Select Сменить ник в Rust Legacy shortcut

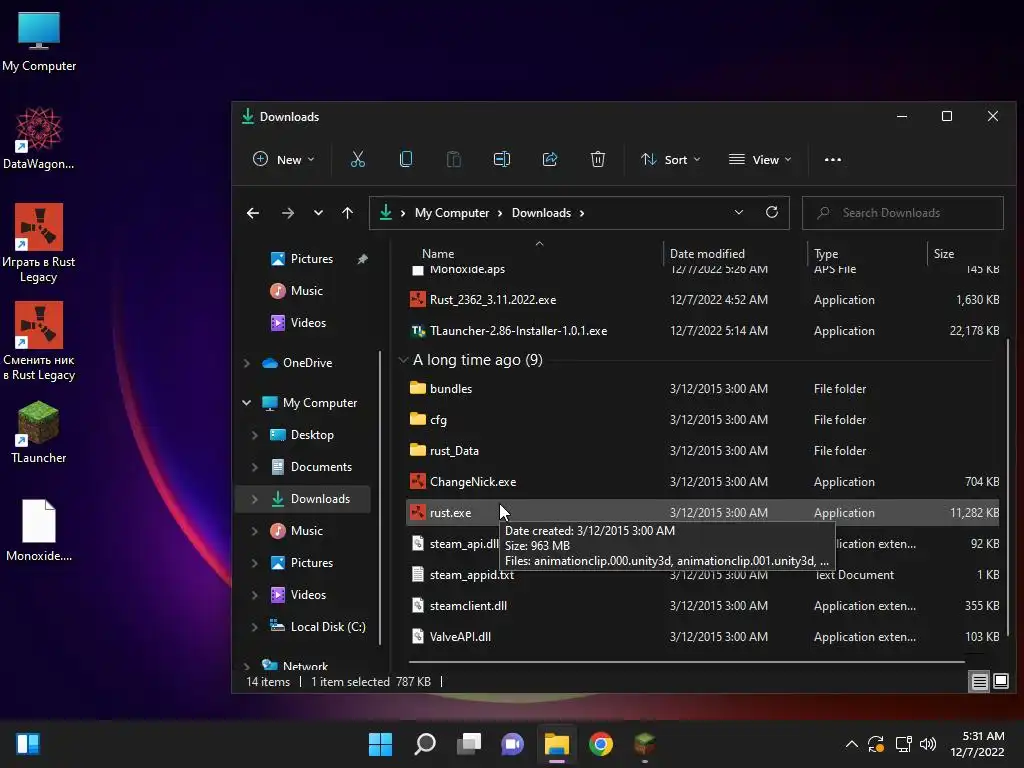(x=39, y=341)
